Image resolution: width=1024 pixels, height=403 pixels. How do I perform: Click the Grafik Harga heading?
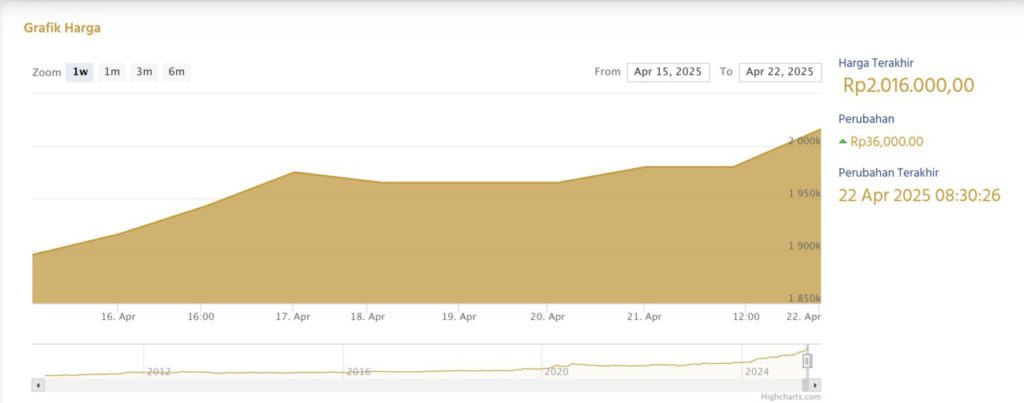tap(62, 28)
